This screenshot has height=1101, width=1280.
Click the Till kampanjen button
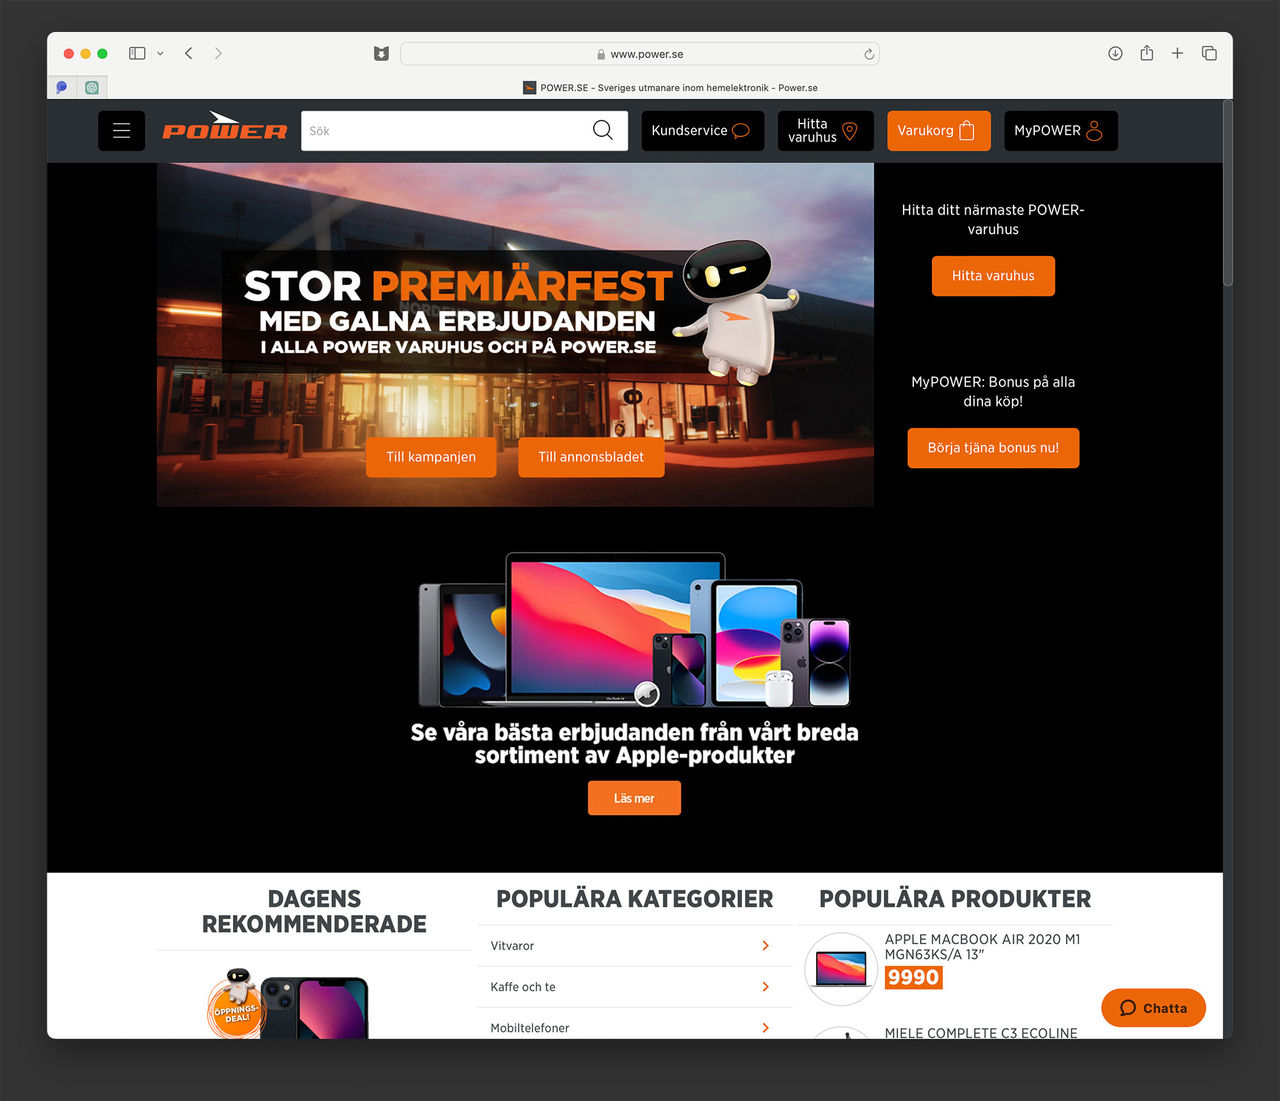(x=431, y=457)
